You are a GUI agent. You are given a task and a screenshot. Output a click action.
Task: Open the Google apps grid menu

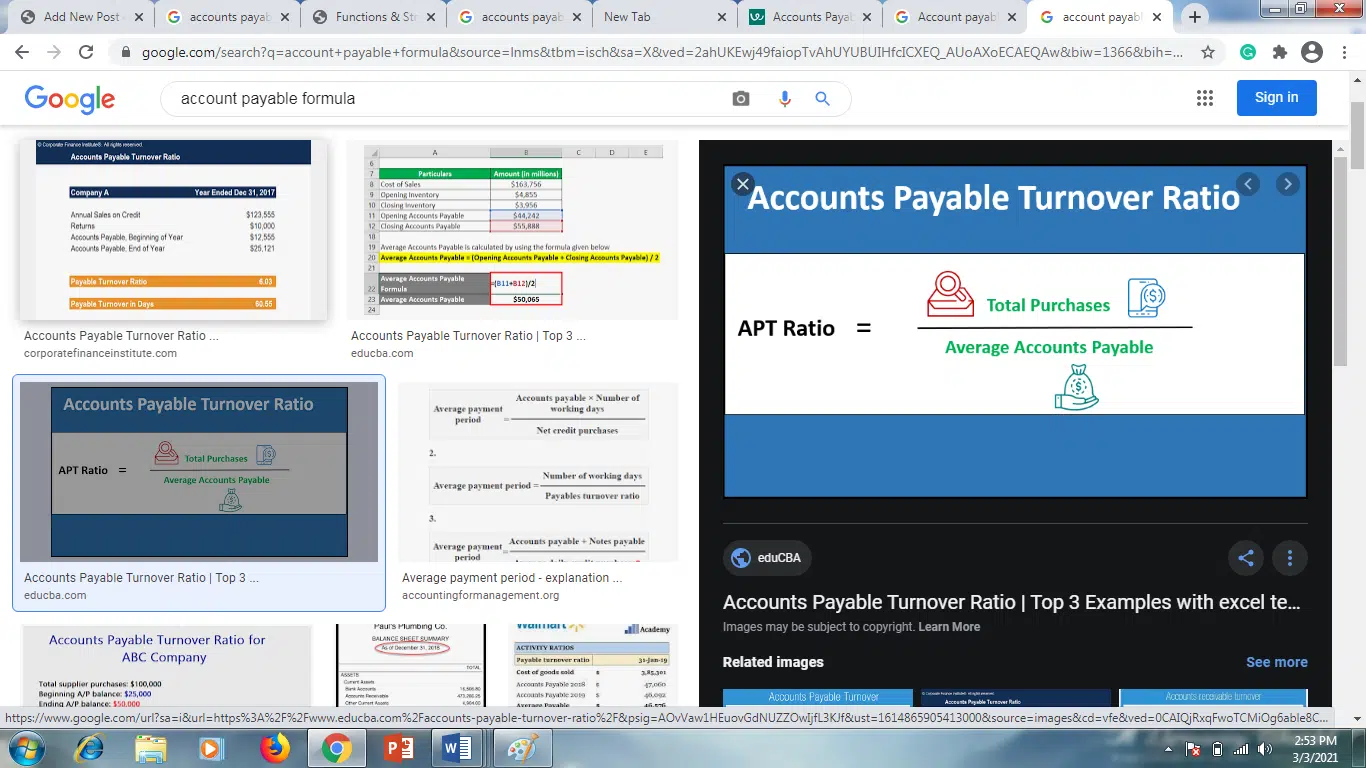[1204, 98]
